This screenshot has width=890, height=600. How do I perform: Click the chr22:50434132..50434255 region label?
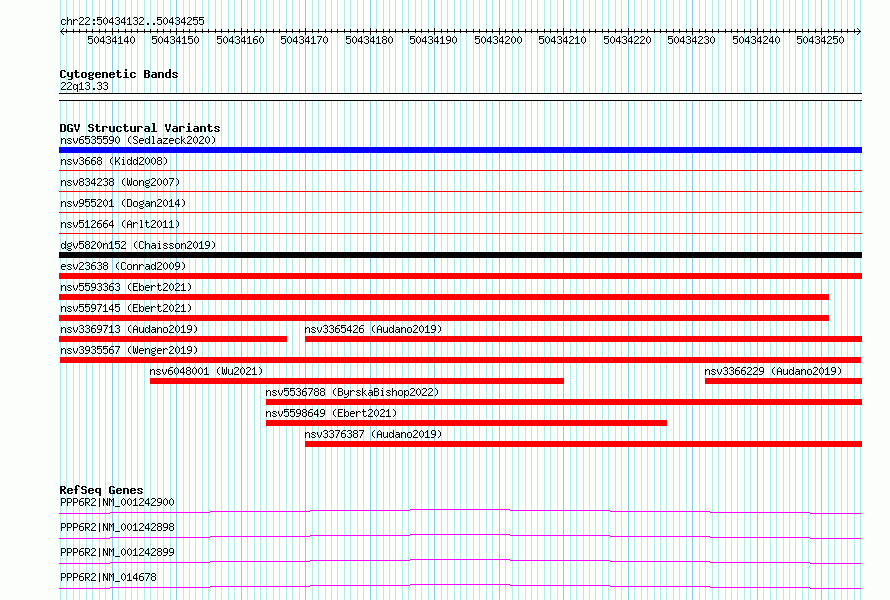[132, 21]
